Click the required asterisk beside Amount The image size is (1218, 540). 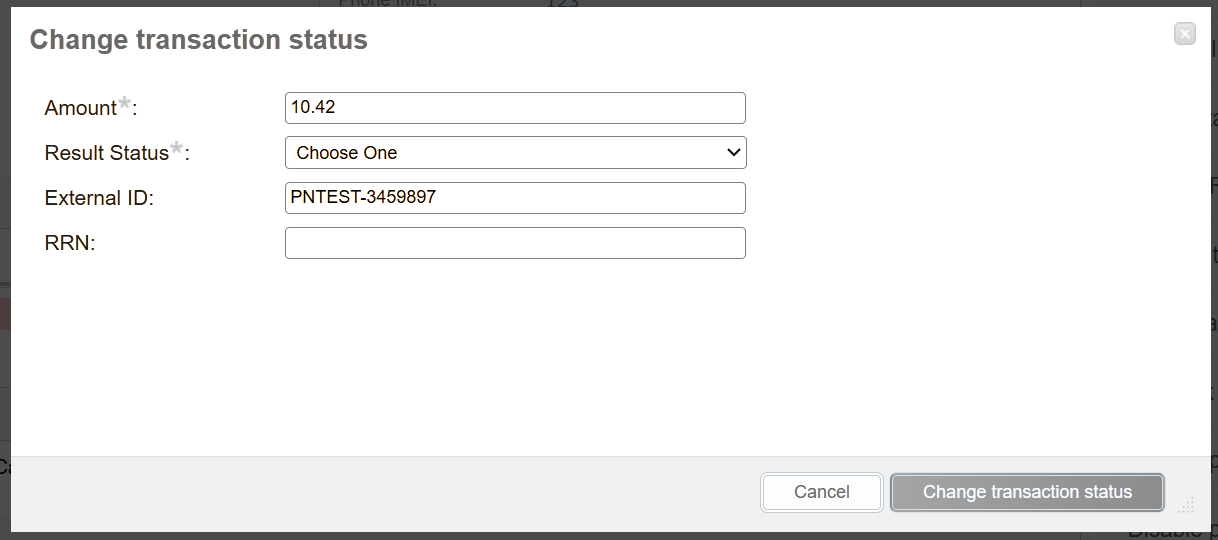pos(125,104)
